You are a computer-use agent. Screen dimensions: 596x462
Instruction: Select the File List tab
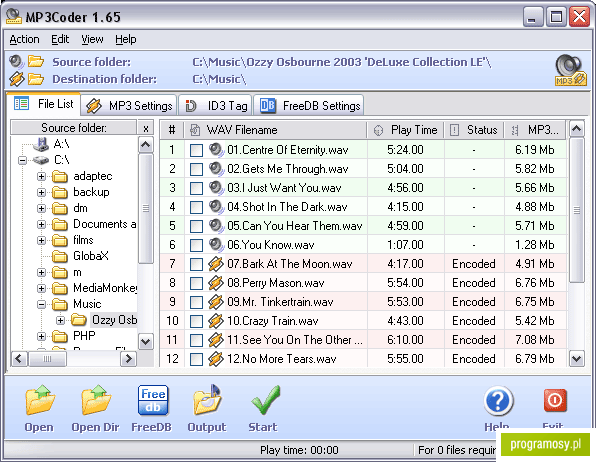tap(43, 104)
